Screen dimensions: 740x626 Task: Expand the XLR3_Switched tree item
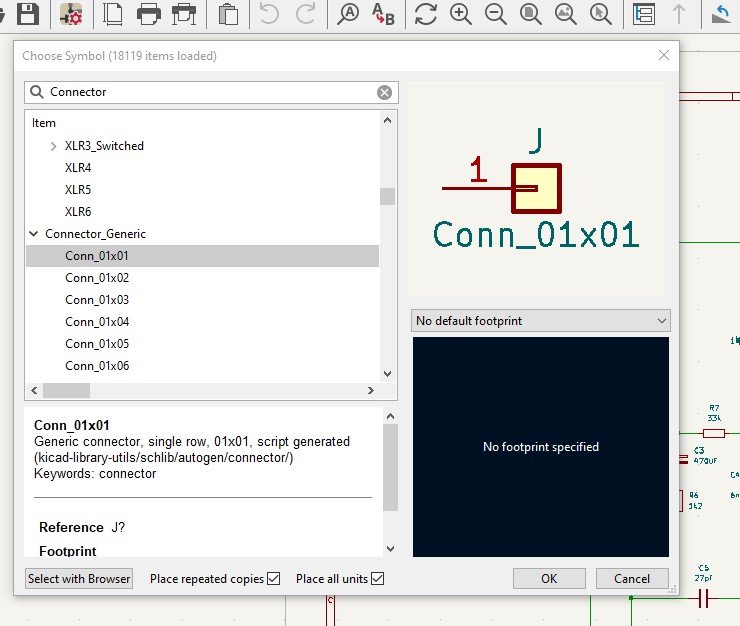(53, 146)
